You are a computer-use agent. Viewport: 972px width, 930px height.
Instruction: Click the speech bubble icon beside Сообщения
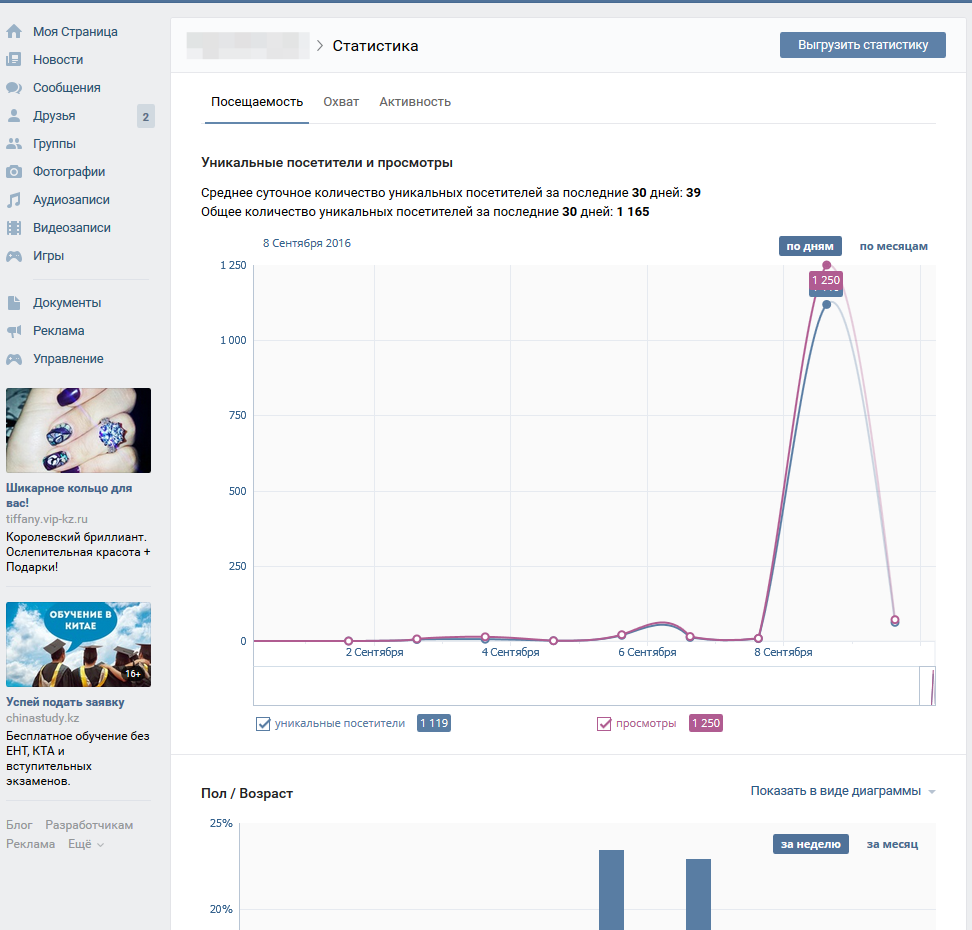pos(14,87)
